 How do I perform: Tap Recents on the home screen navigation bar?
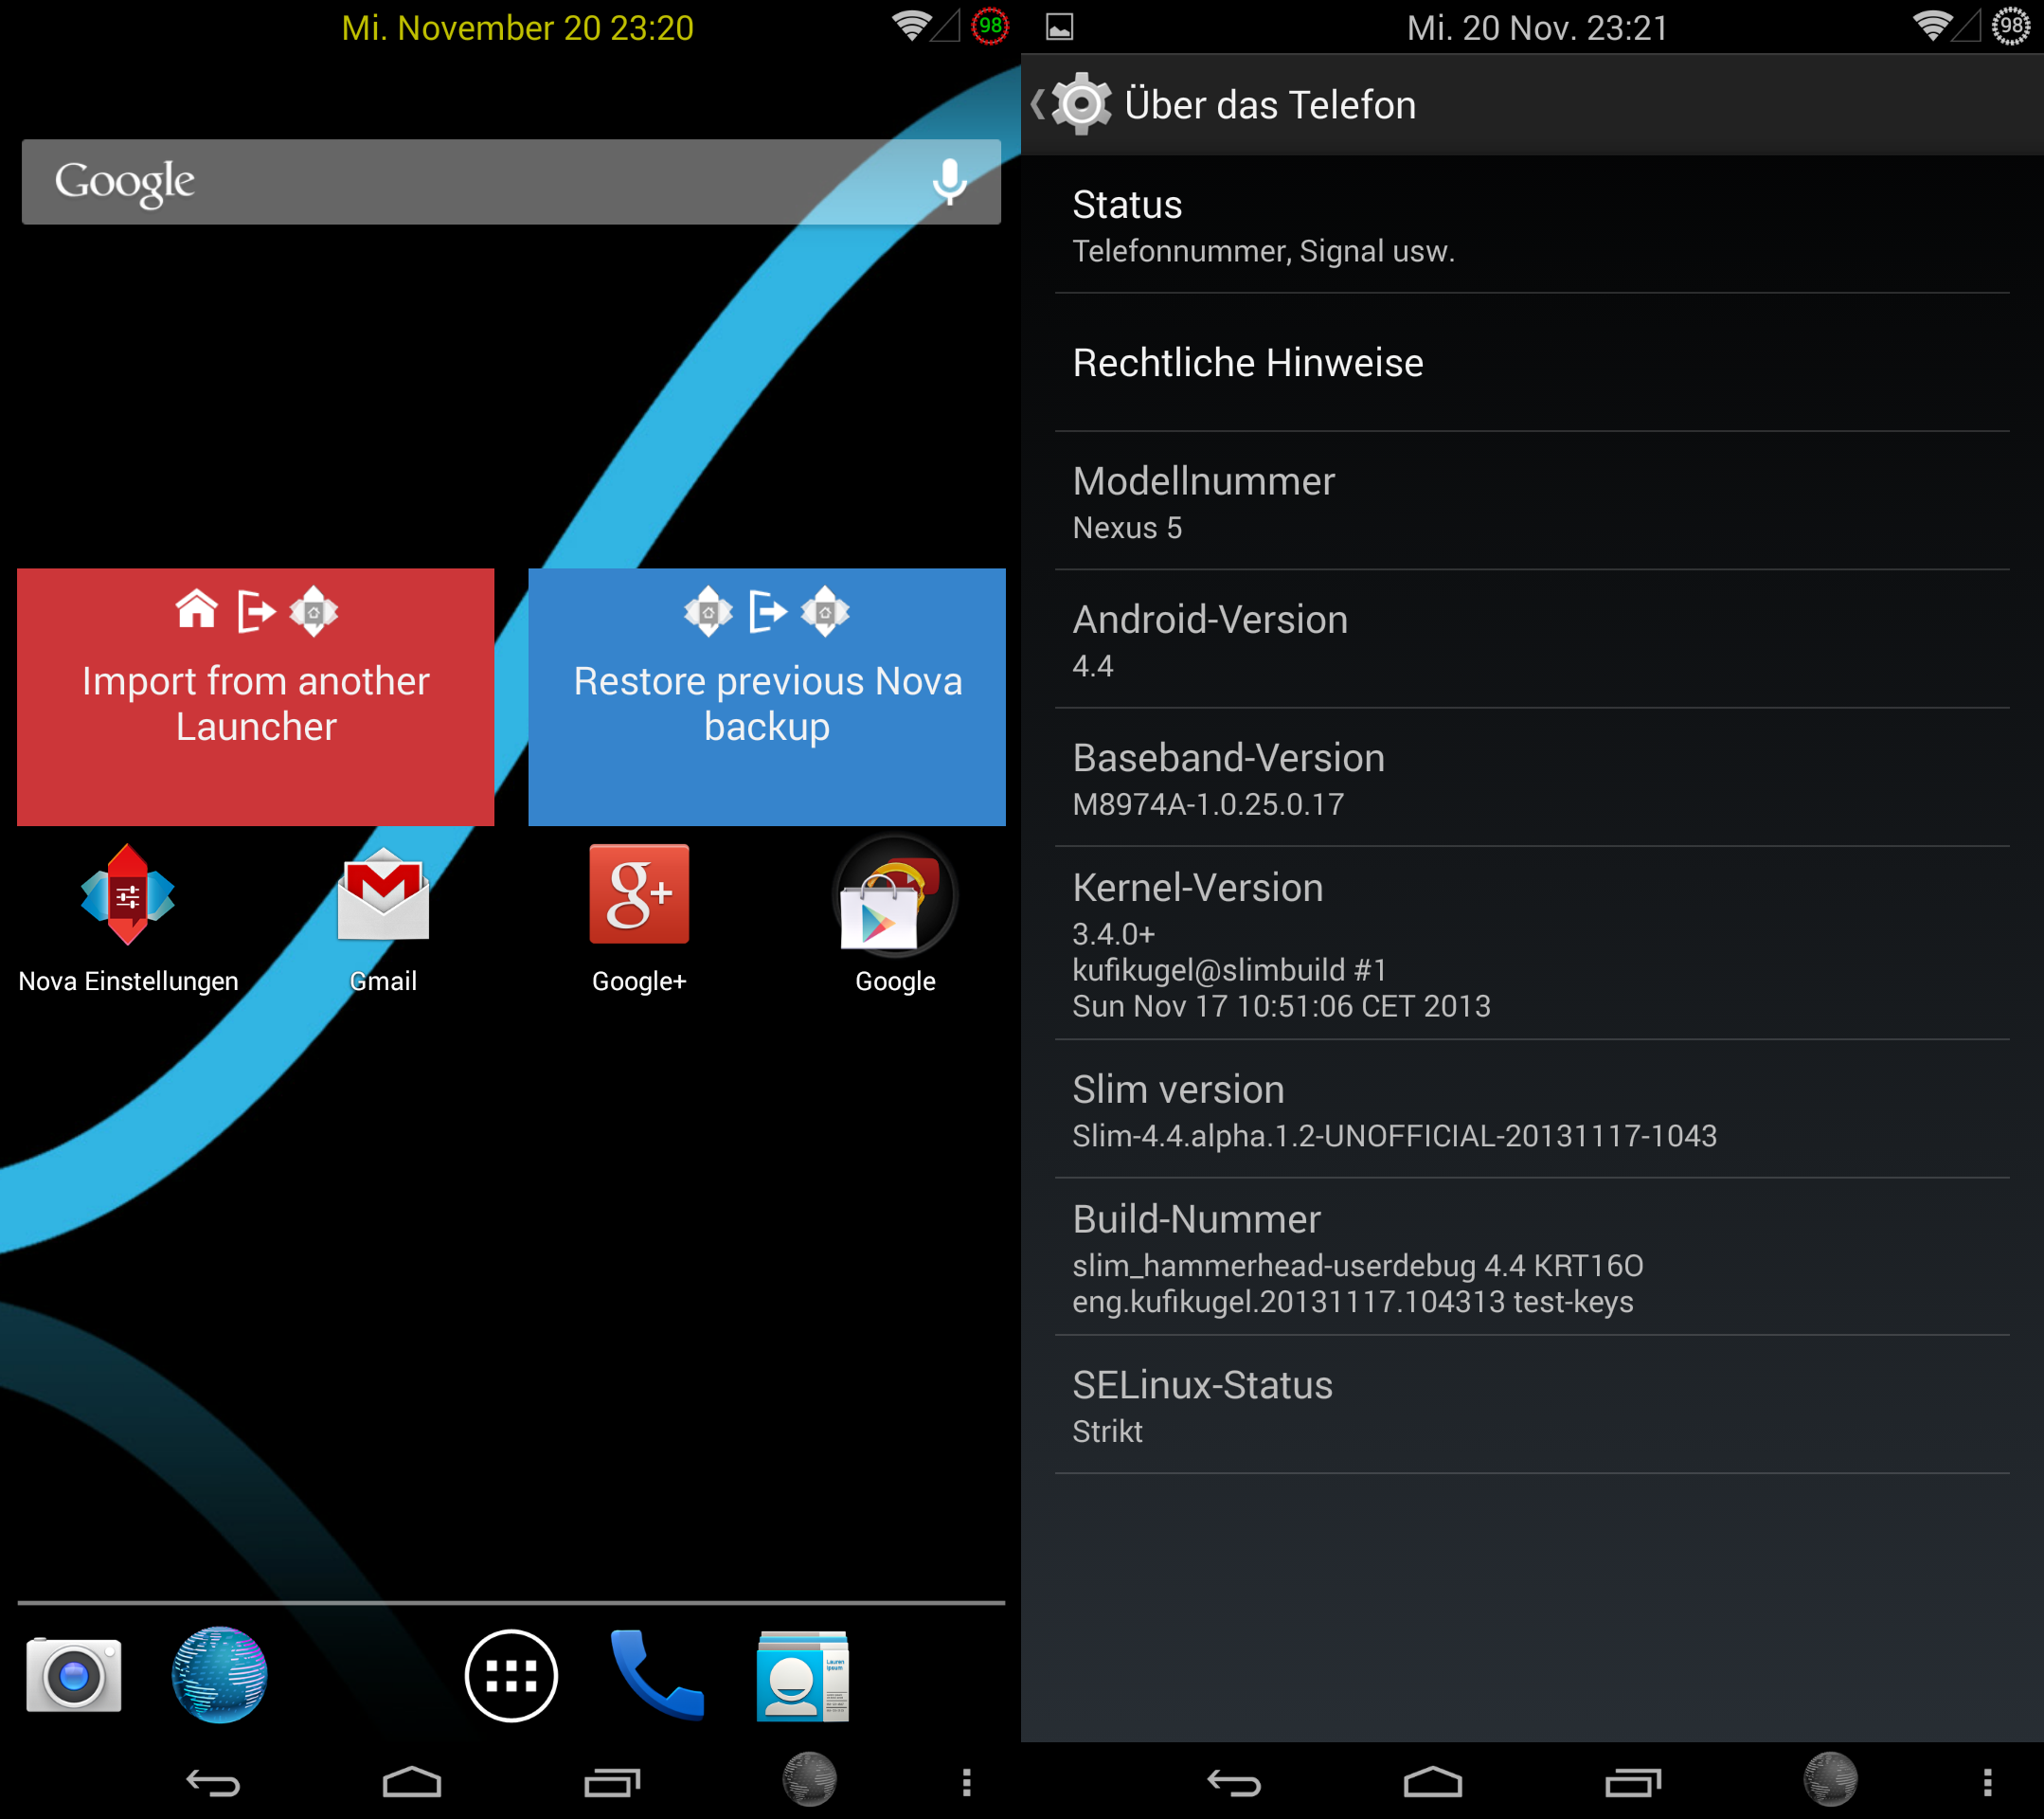pyautogui.click(x=612, y=1782)
